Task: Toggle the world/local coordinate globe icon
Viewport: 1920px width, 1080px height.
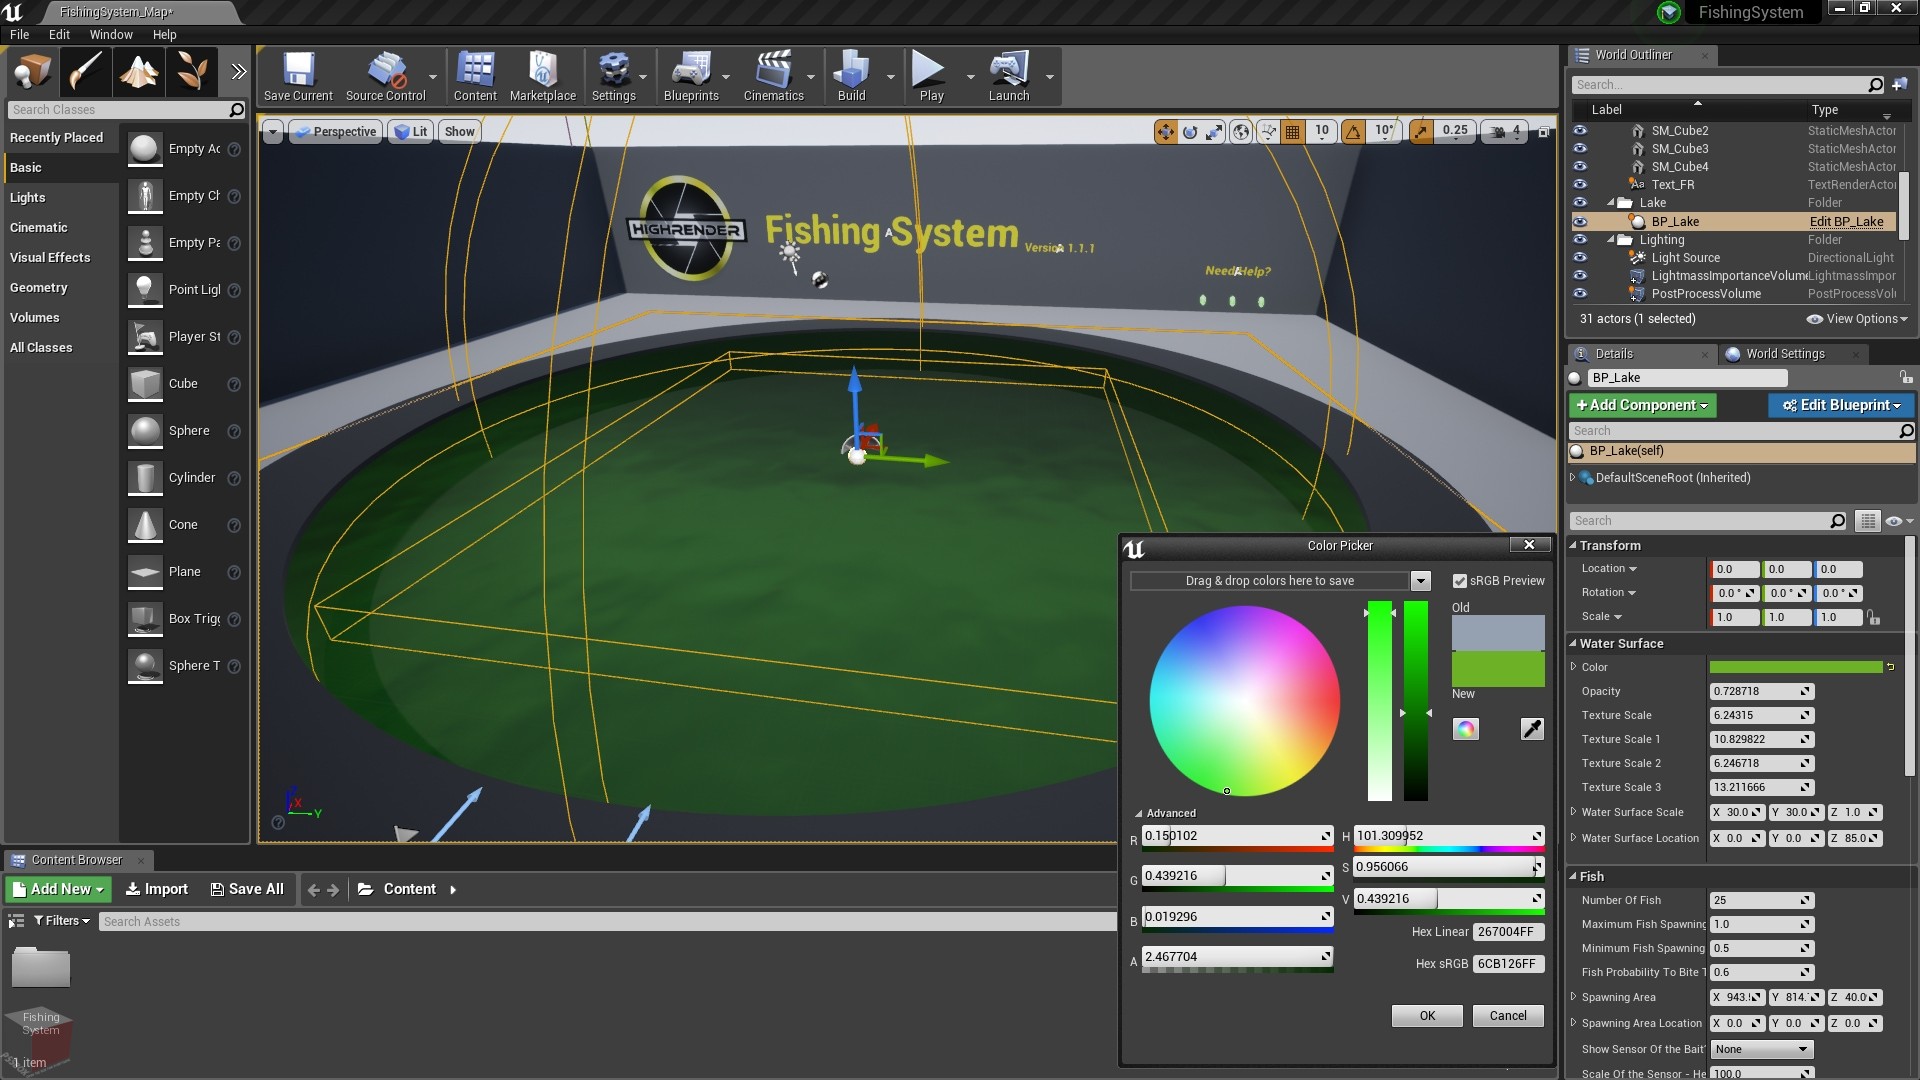Action: 1241,131
